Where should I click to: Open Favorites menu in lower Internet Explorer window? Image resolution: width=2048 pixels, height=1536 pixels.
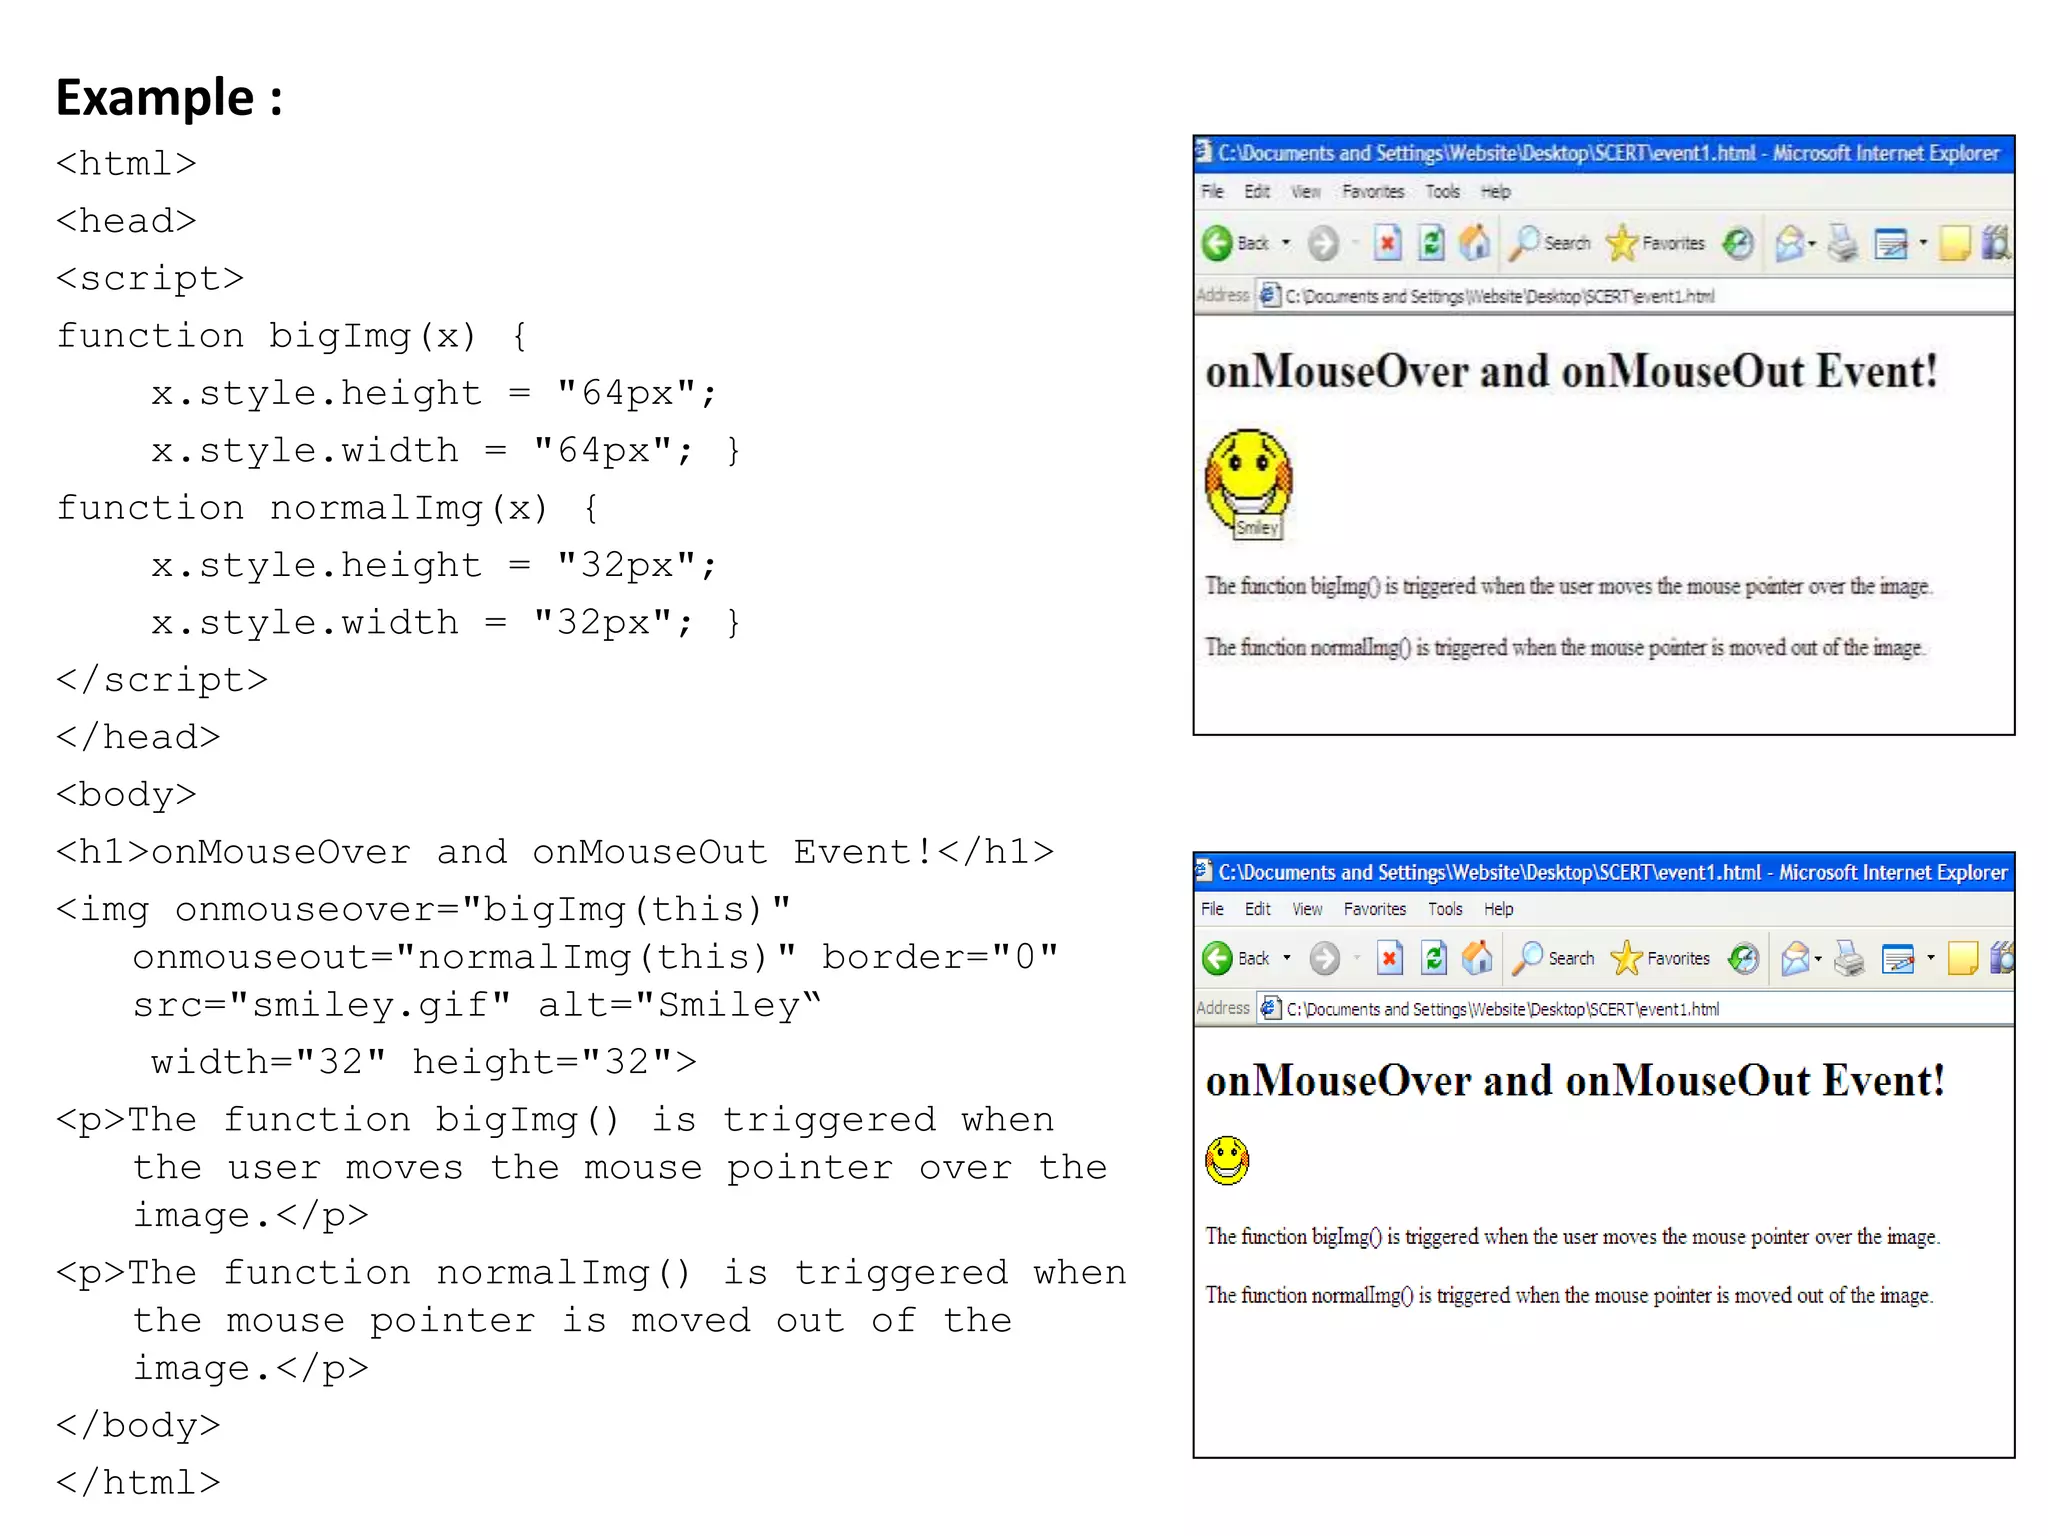pos(1375,909)
